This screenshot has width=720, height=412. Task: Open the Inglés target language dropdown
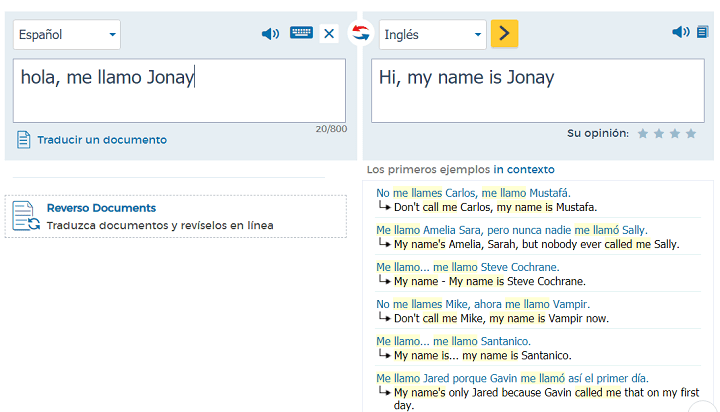point(432,34)
